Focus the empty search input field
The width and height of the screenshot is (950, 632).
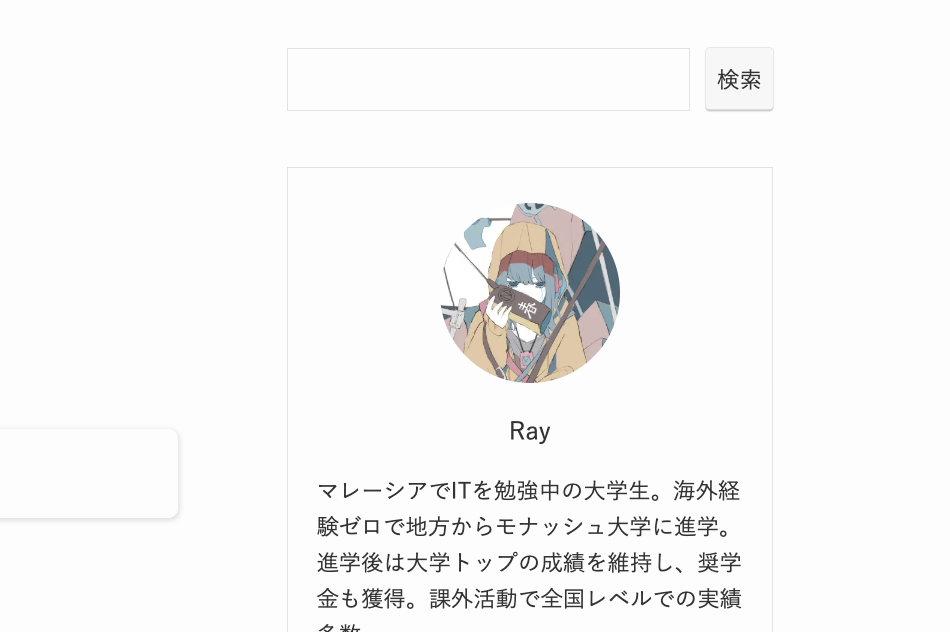pyautogui.click(x=488, y=79)
